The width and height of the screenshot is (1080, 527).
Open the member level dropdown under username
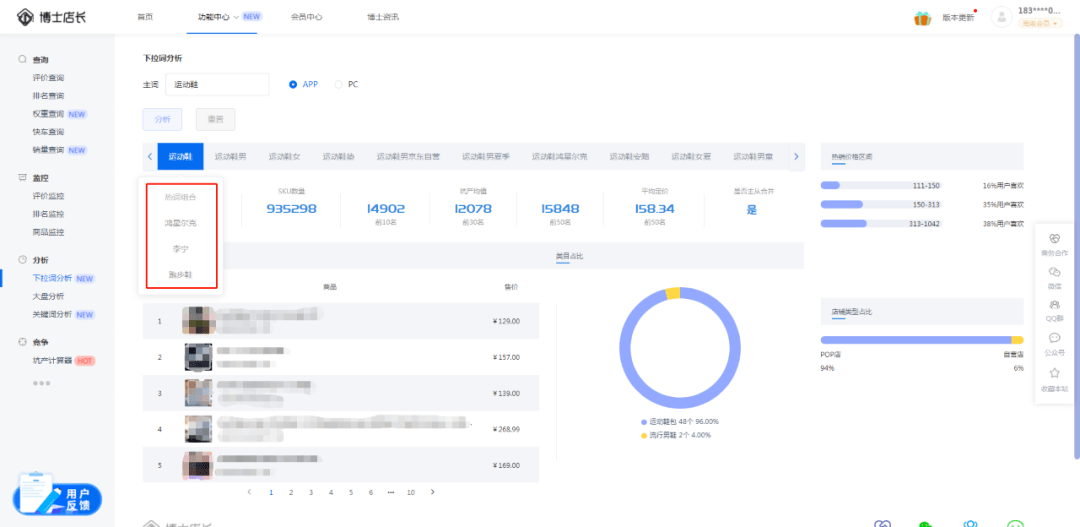[1040, 23]
